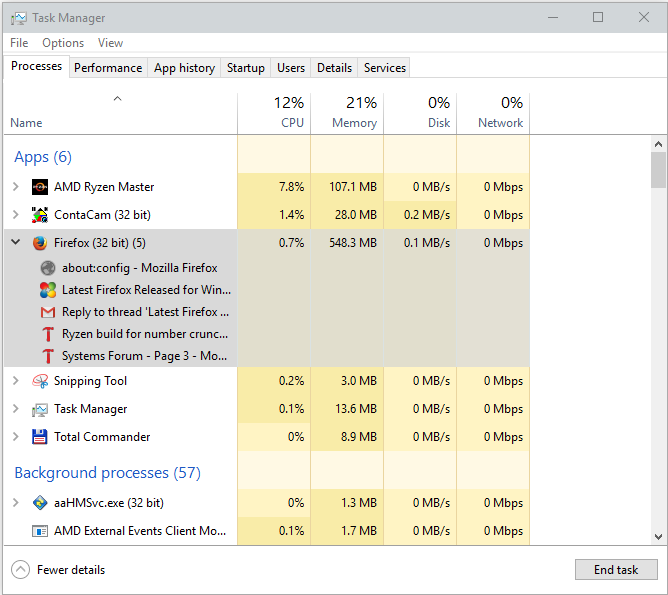This screenshot has width=668, height=595.
Task: Click the scrollbar down arrow
Action: pos(659,537)
